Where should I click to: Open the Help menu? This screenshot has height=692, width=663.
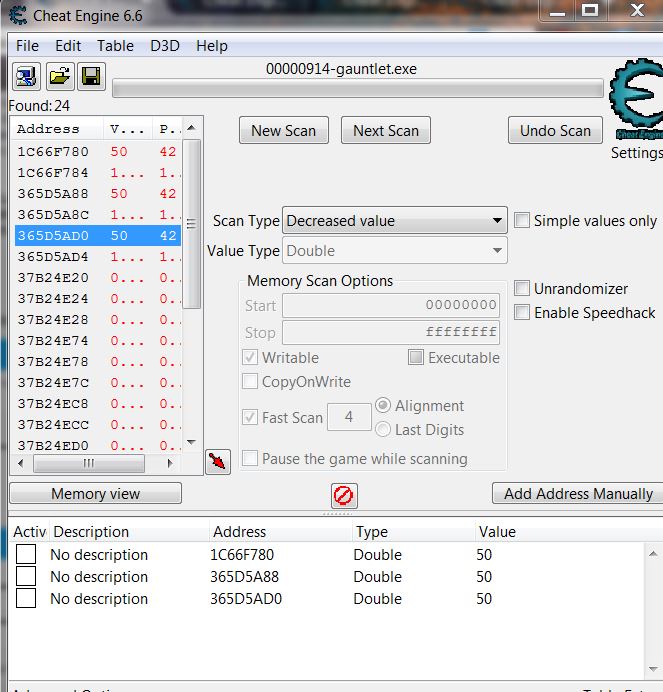[212, 46]
